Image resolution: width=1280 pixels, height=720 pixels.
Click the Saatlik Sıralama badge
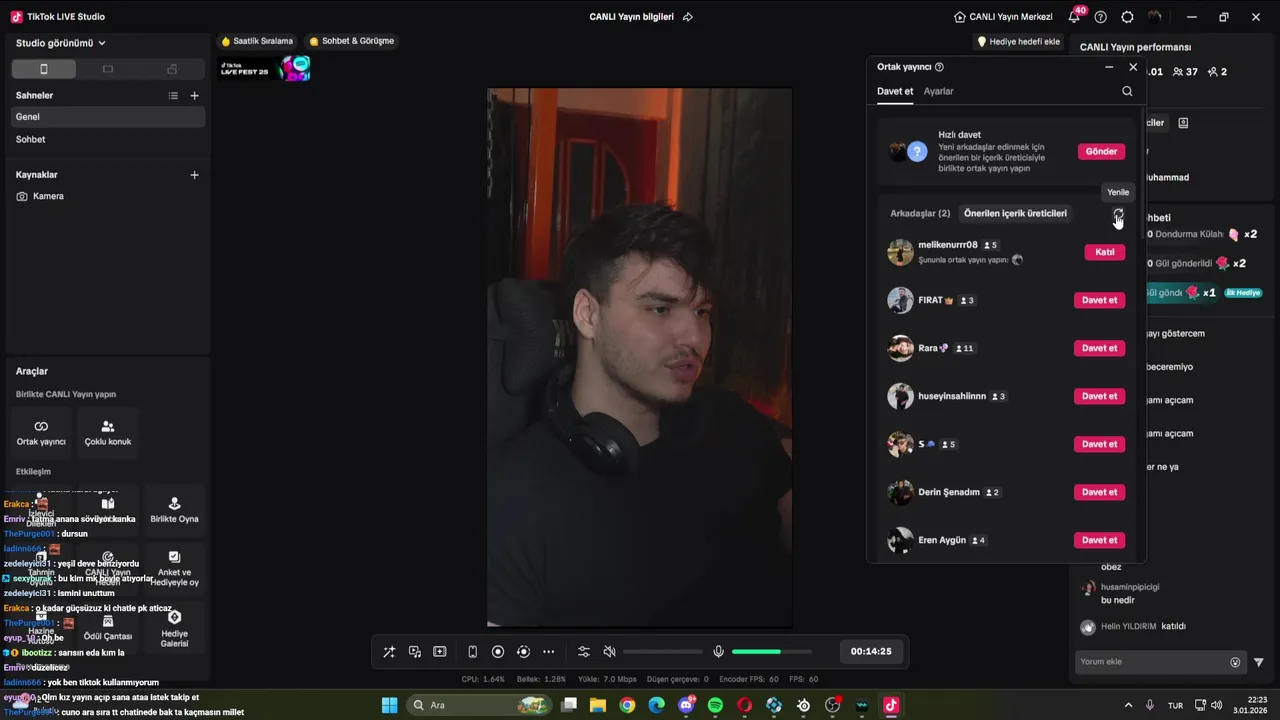point(257,41)
